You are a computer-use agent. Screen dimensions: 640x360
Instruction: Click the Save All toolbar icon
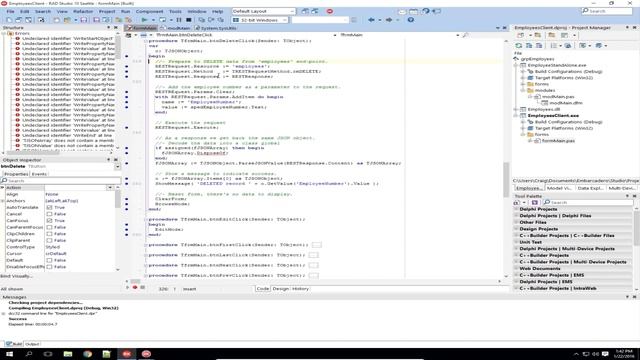tap(96, 20)
